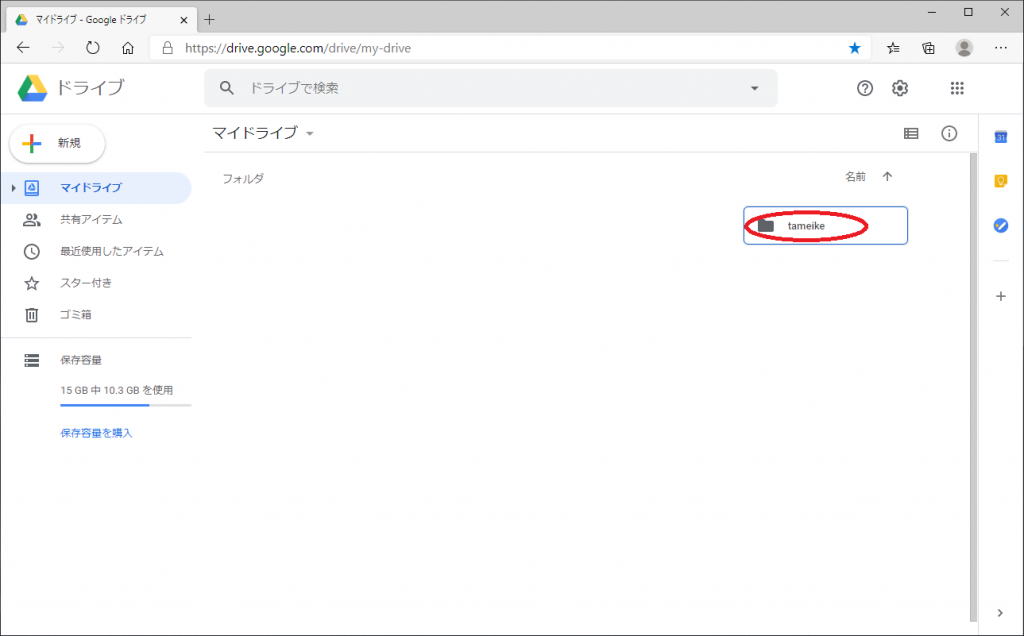1024x636 pixels.
Task: Open Google Tasks in the side panel
Action: 999,226
